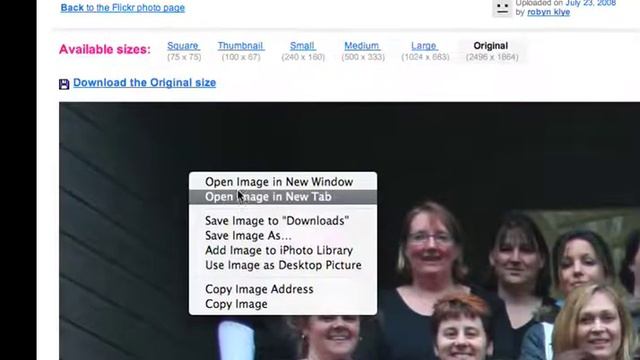View the Medium 500 x 333 size

(x=362, y=46)
